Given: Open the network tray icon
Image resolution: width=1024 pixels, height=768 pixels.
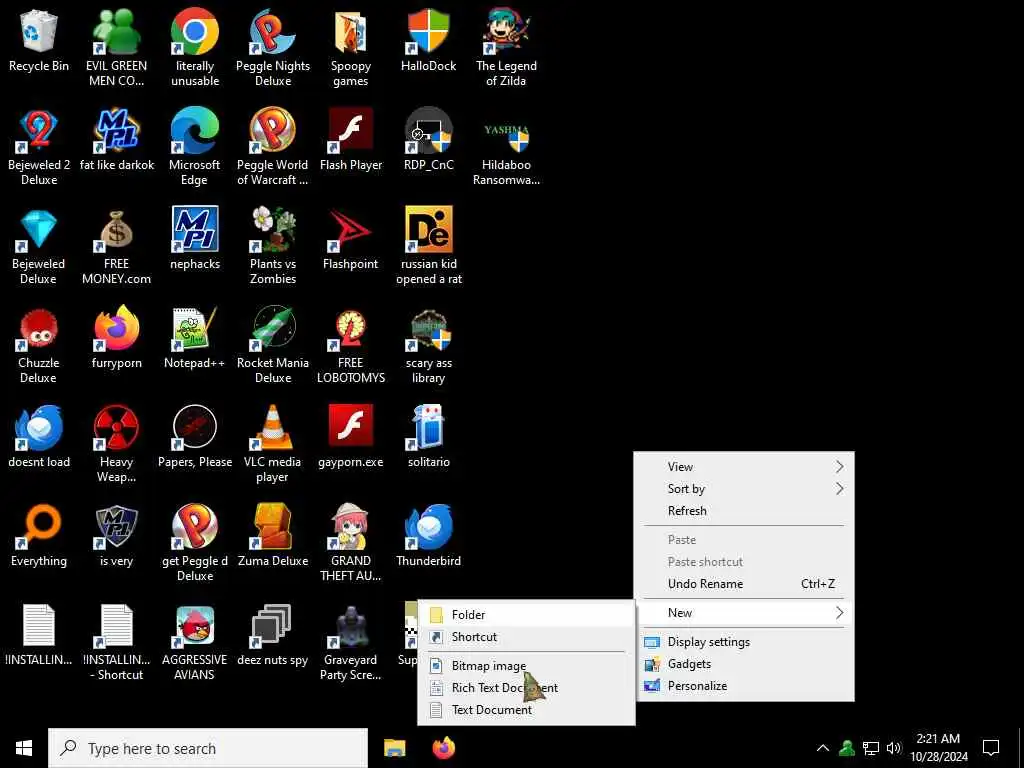Looking at the screenshot, I should point(871,748).
